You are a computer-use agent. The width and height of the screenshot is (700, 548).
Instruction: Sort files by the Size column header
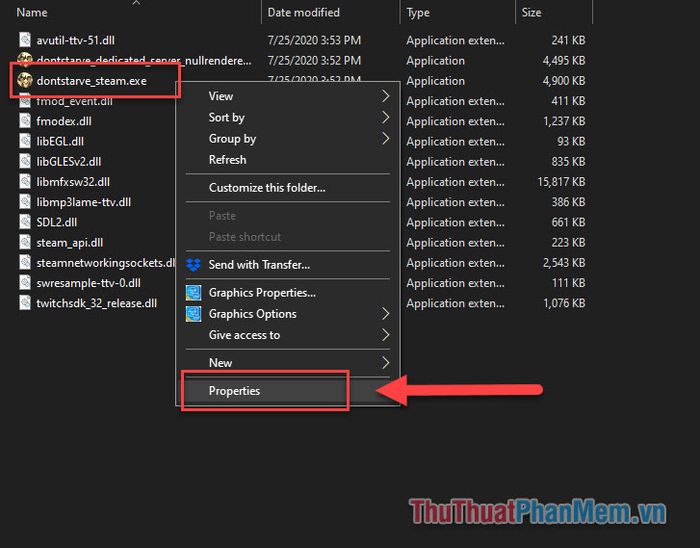[531, 12]
